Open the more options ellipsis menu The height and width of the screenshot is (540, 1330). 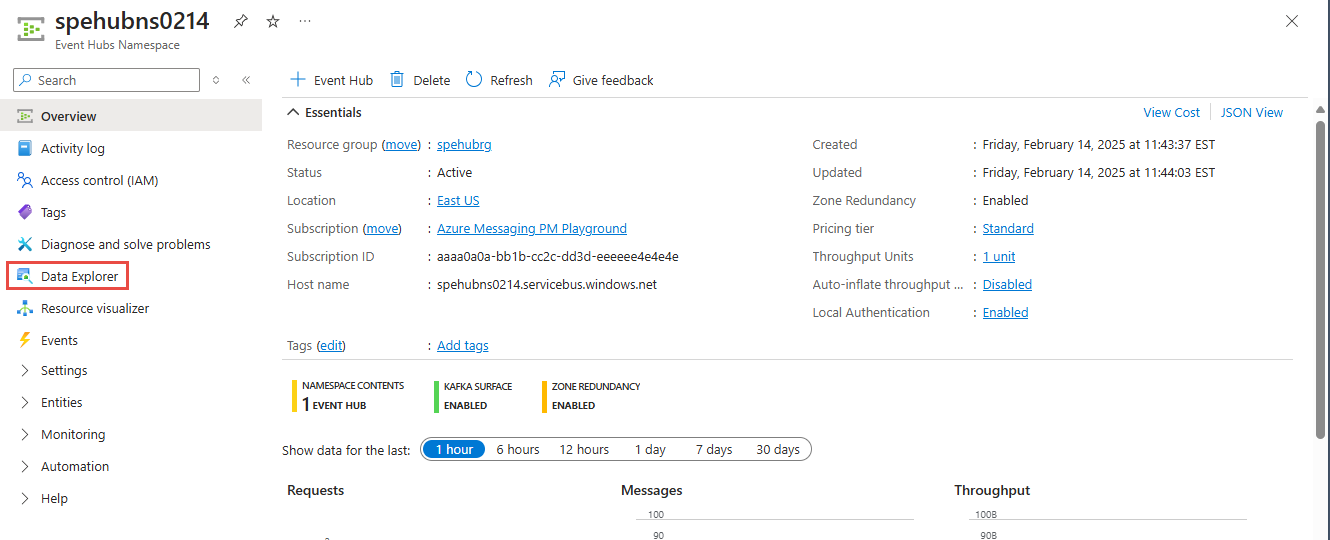click(x=305, y=21)
